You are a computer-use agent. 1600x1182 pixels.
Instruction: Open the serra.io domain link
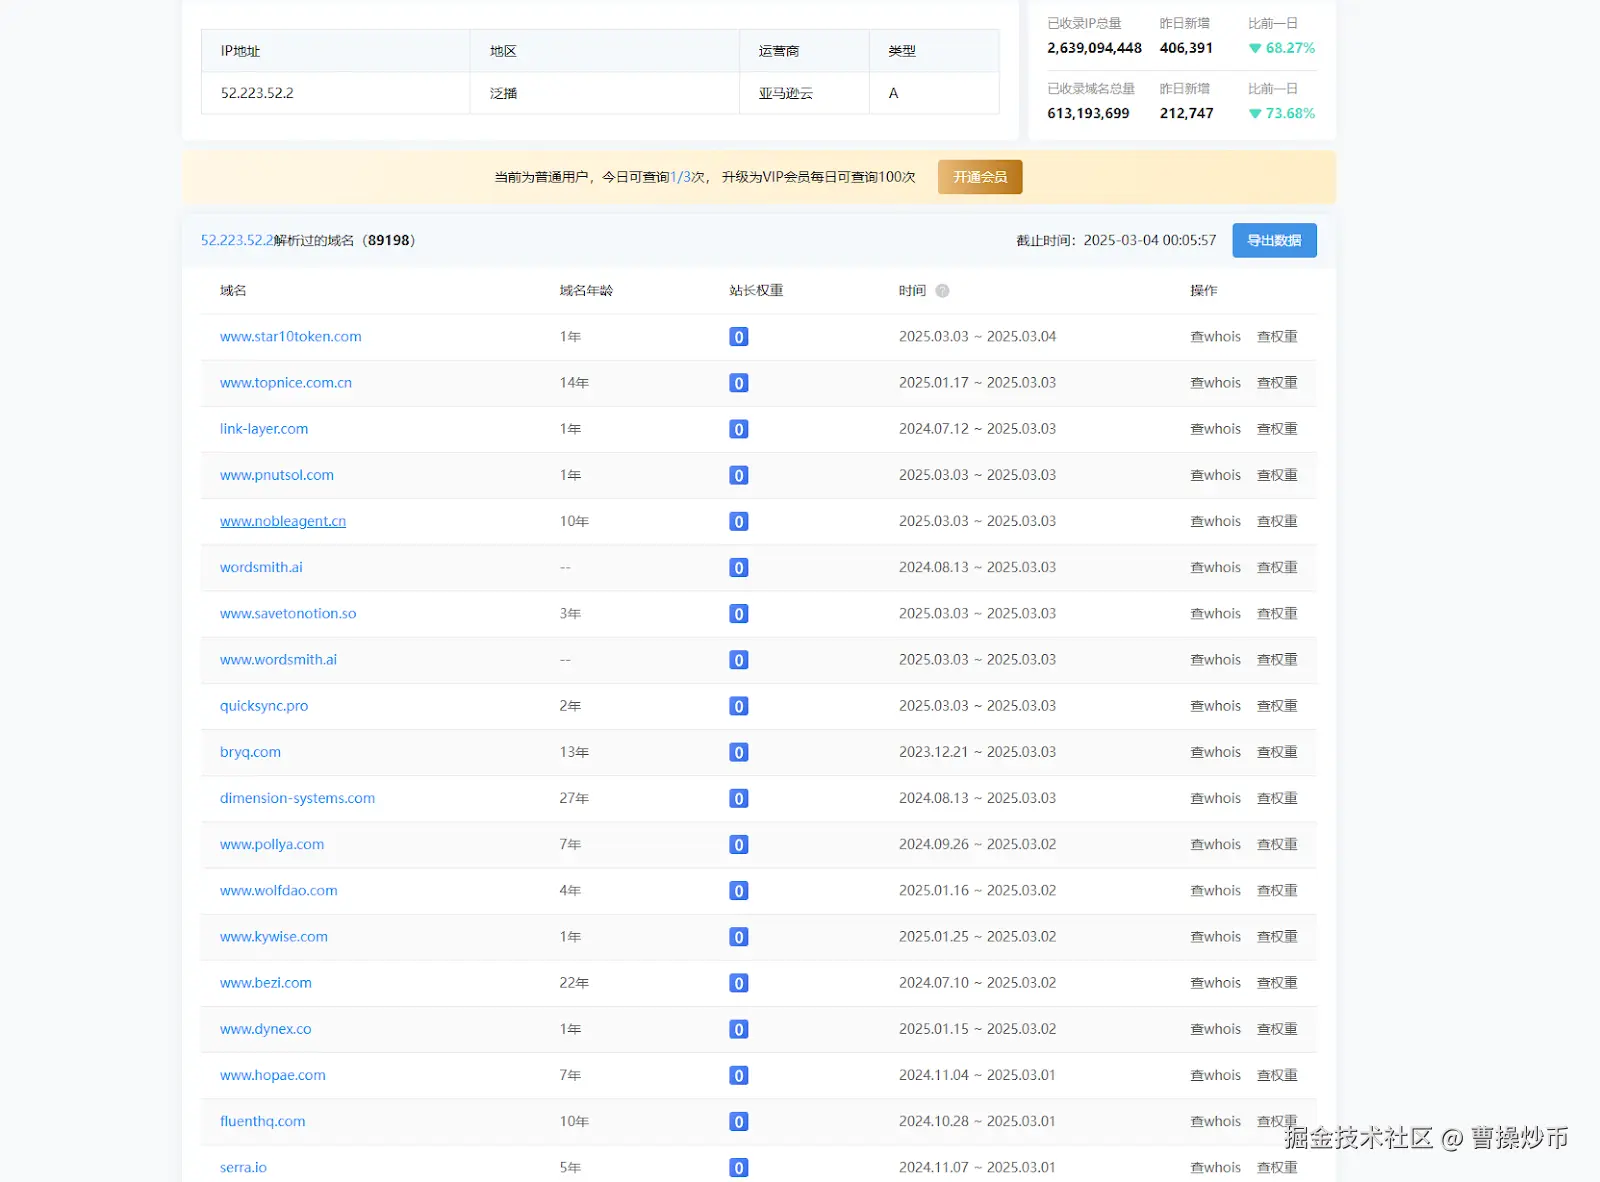tap(243, 1167)
